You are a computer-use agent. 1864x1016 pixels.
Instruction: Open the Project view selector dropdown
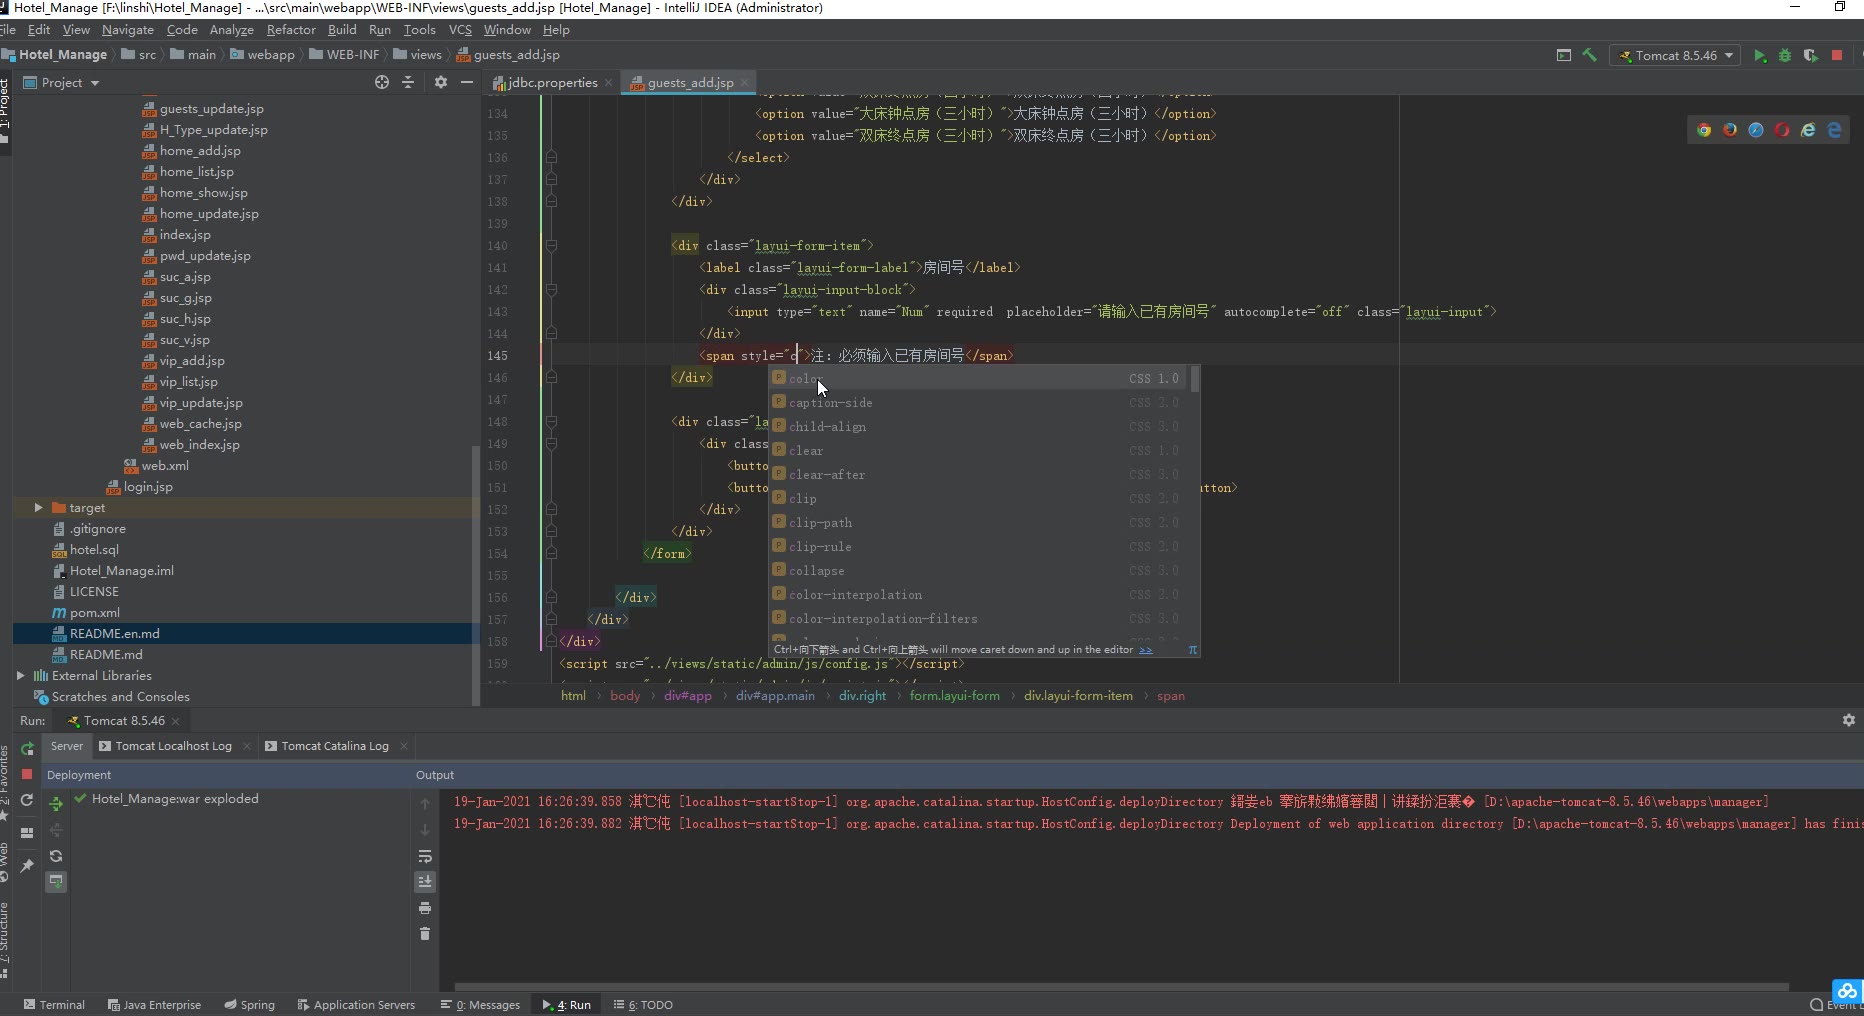click(62, 83)
